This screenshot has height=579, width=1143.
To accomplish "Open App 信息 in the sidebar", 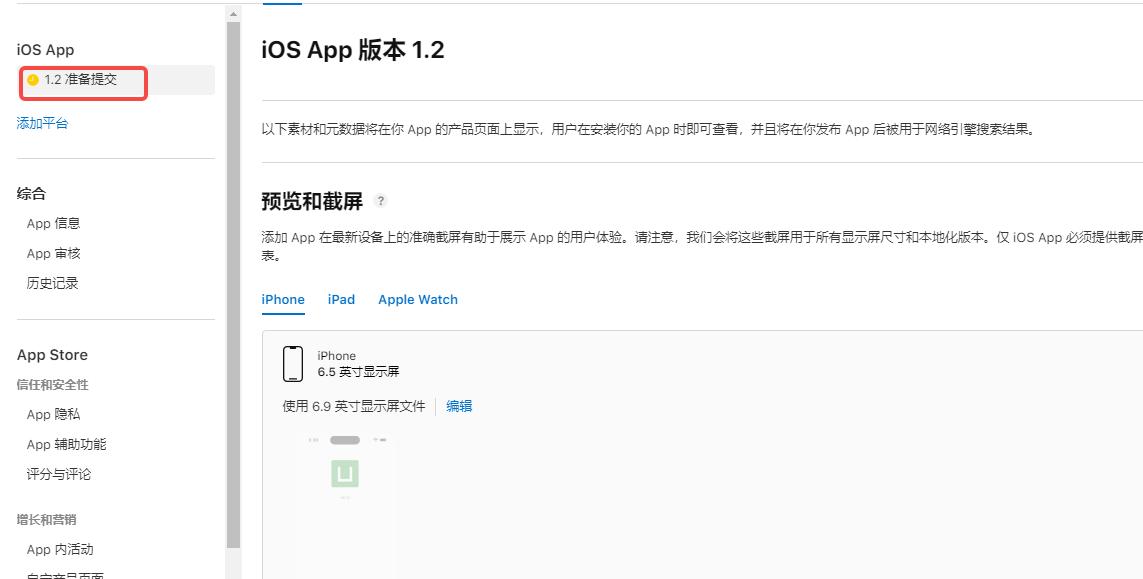I will 54,224.
